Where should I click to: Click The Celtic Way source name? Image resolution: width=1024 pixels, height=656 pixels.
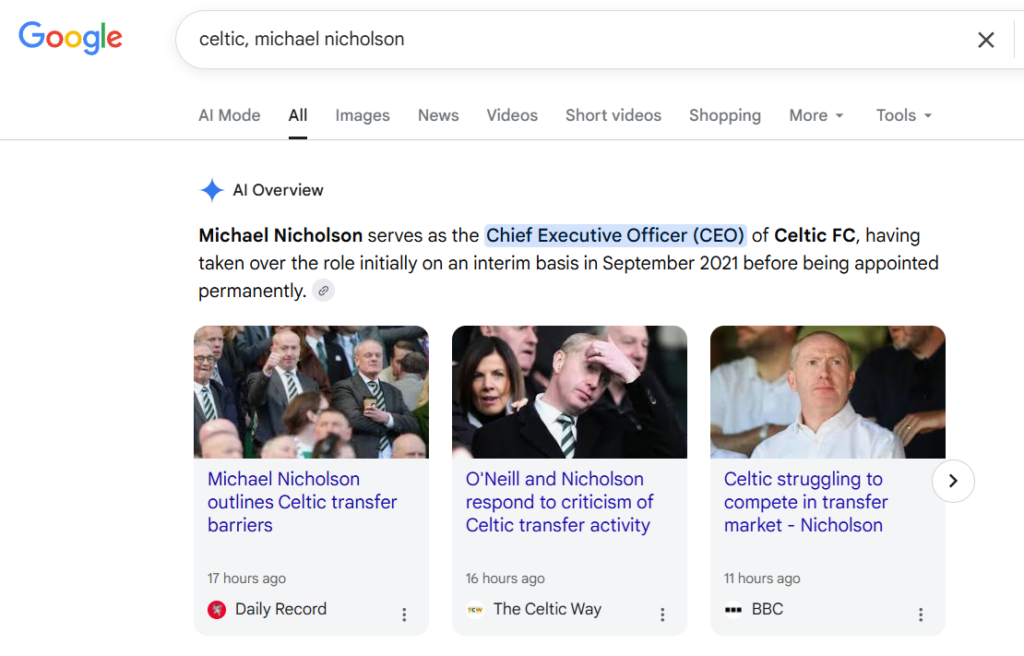[x=547, y=609]
